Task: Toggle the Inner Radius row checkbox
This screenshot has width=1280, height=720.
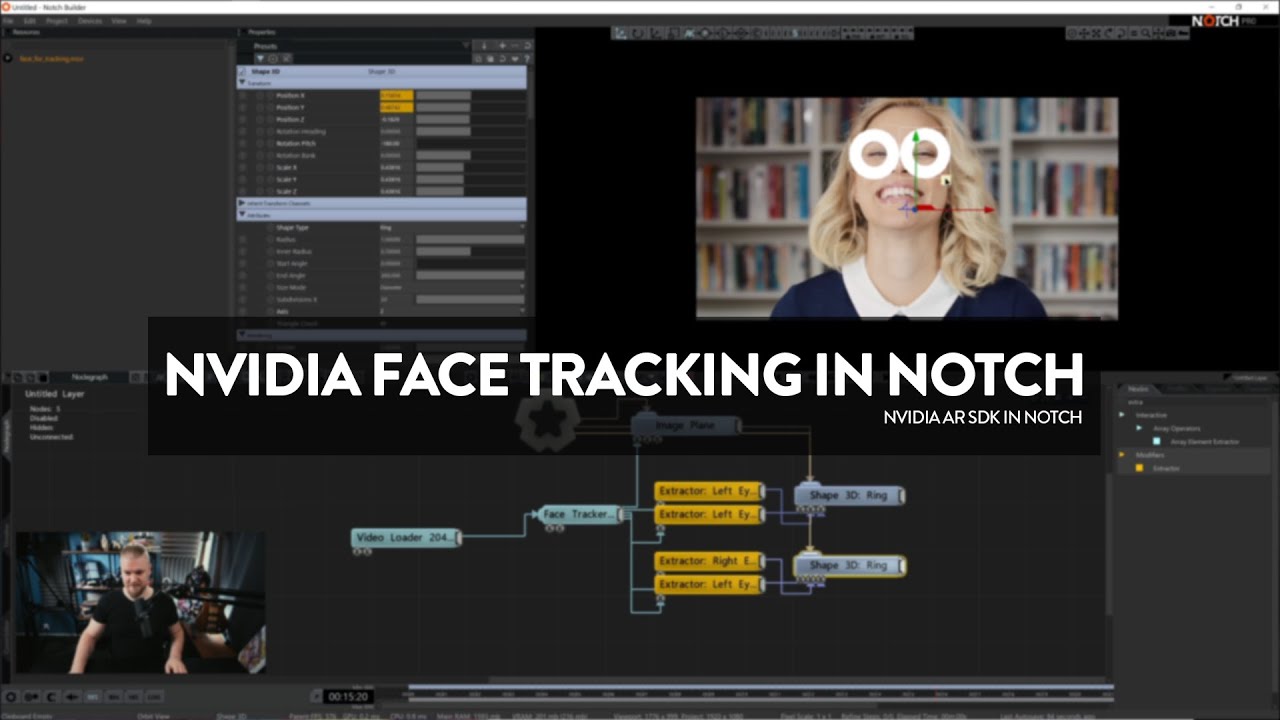Action: click(242, 251)
